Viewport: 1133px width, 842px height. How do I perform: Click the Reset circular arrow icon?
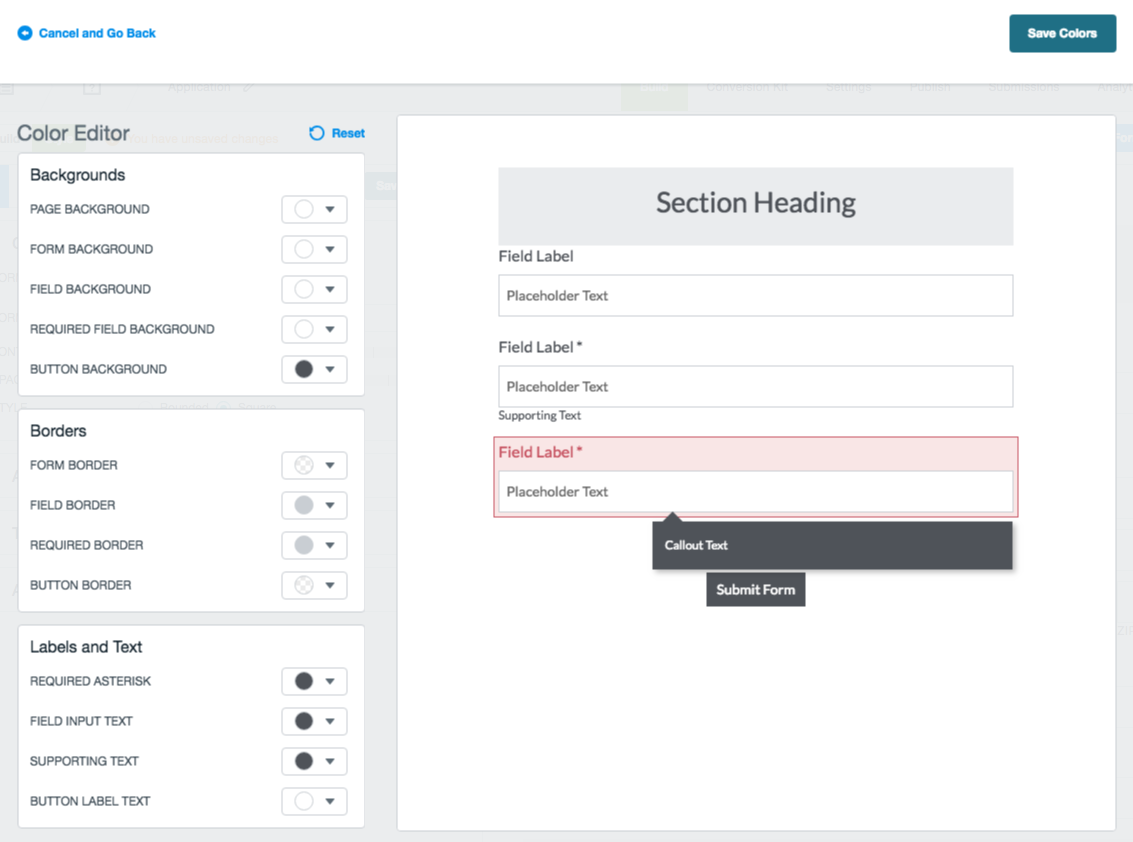coord(317,133)
